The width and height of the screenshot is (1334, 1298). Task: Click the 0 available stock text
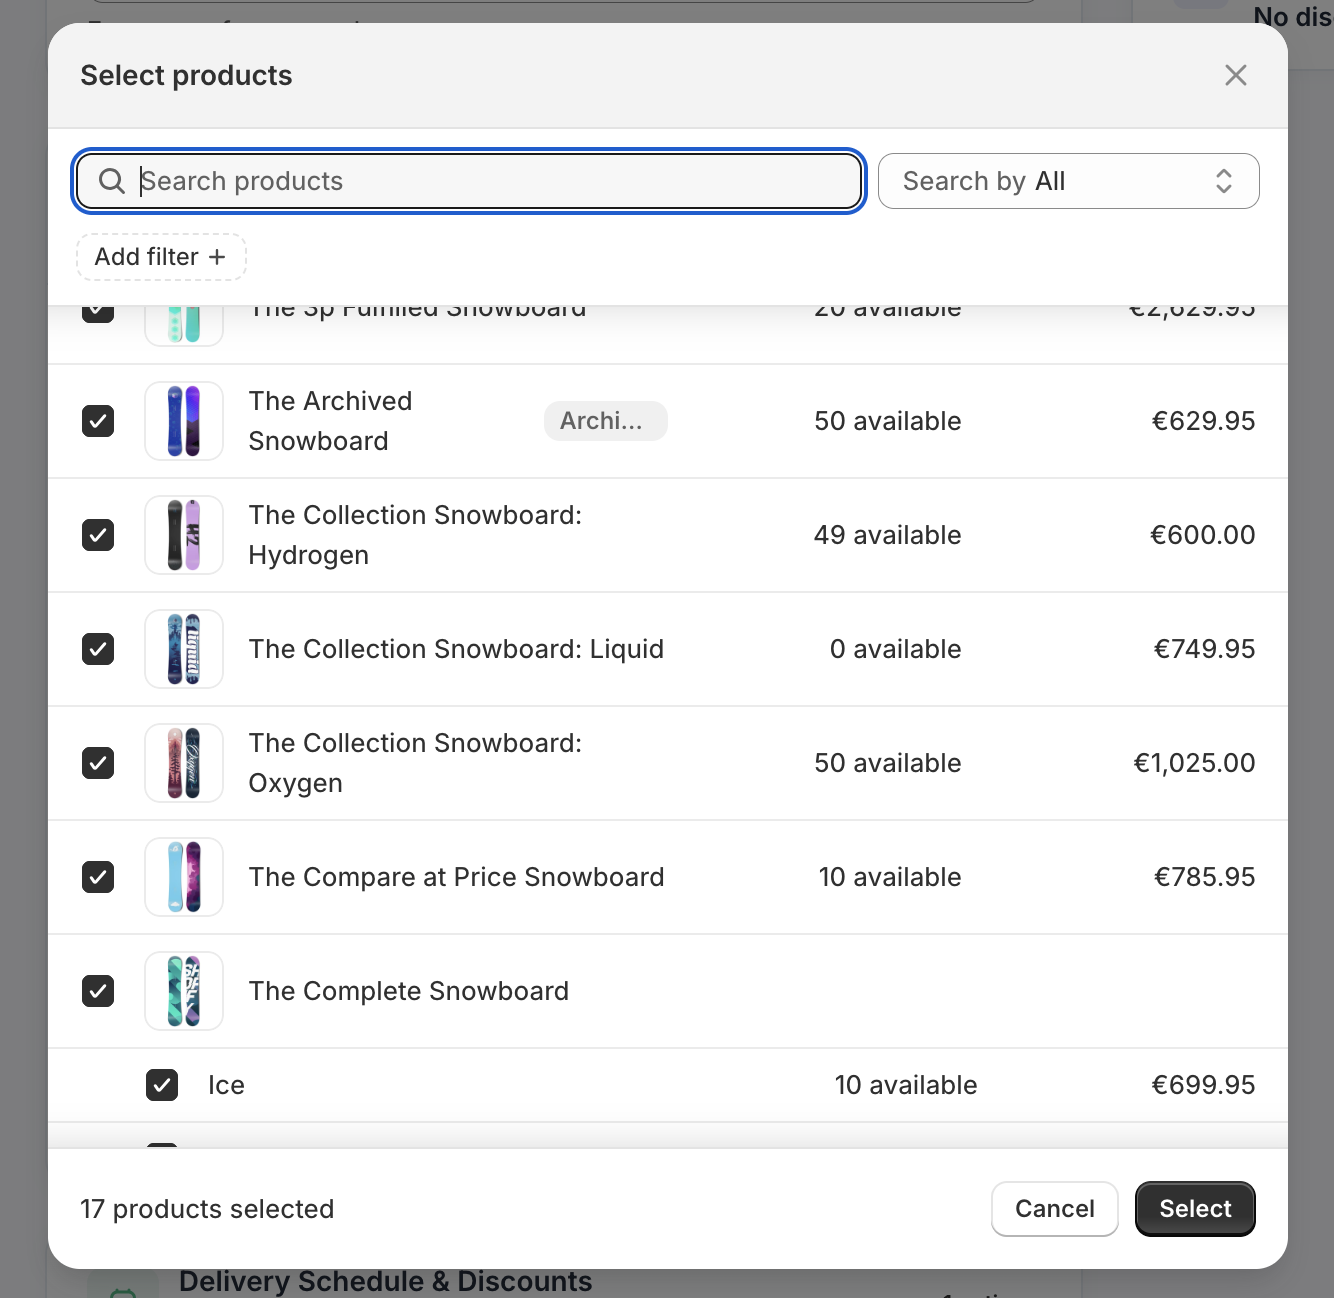[x=896, y=649]
